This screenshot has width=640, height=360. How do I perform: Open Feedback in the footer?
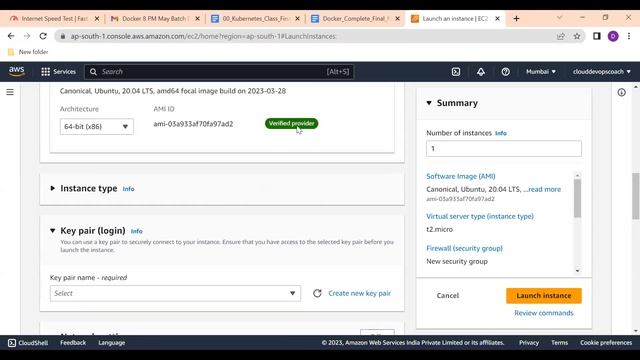[73, 342]
